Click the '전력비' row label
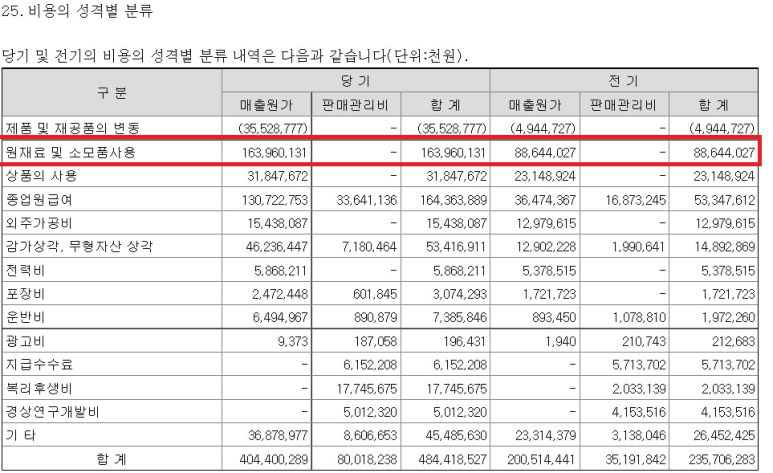This screenshot has width=773, height=473. tap(25, 270)
